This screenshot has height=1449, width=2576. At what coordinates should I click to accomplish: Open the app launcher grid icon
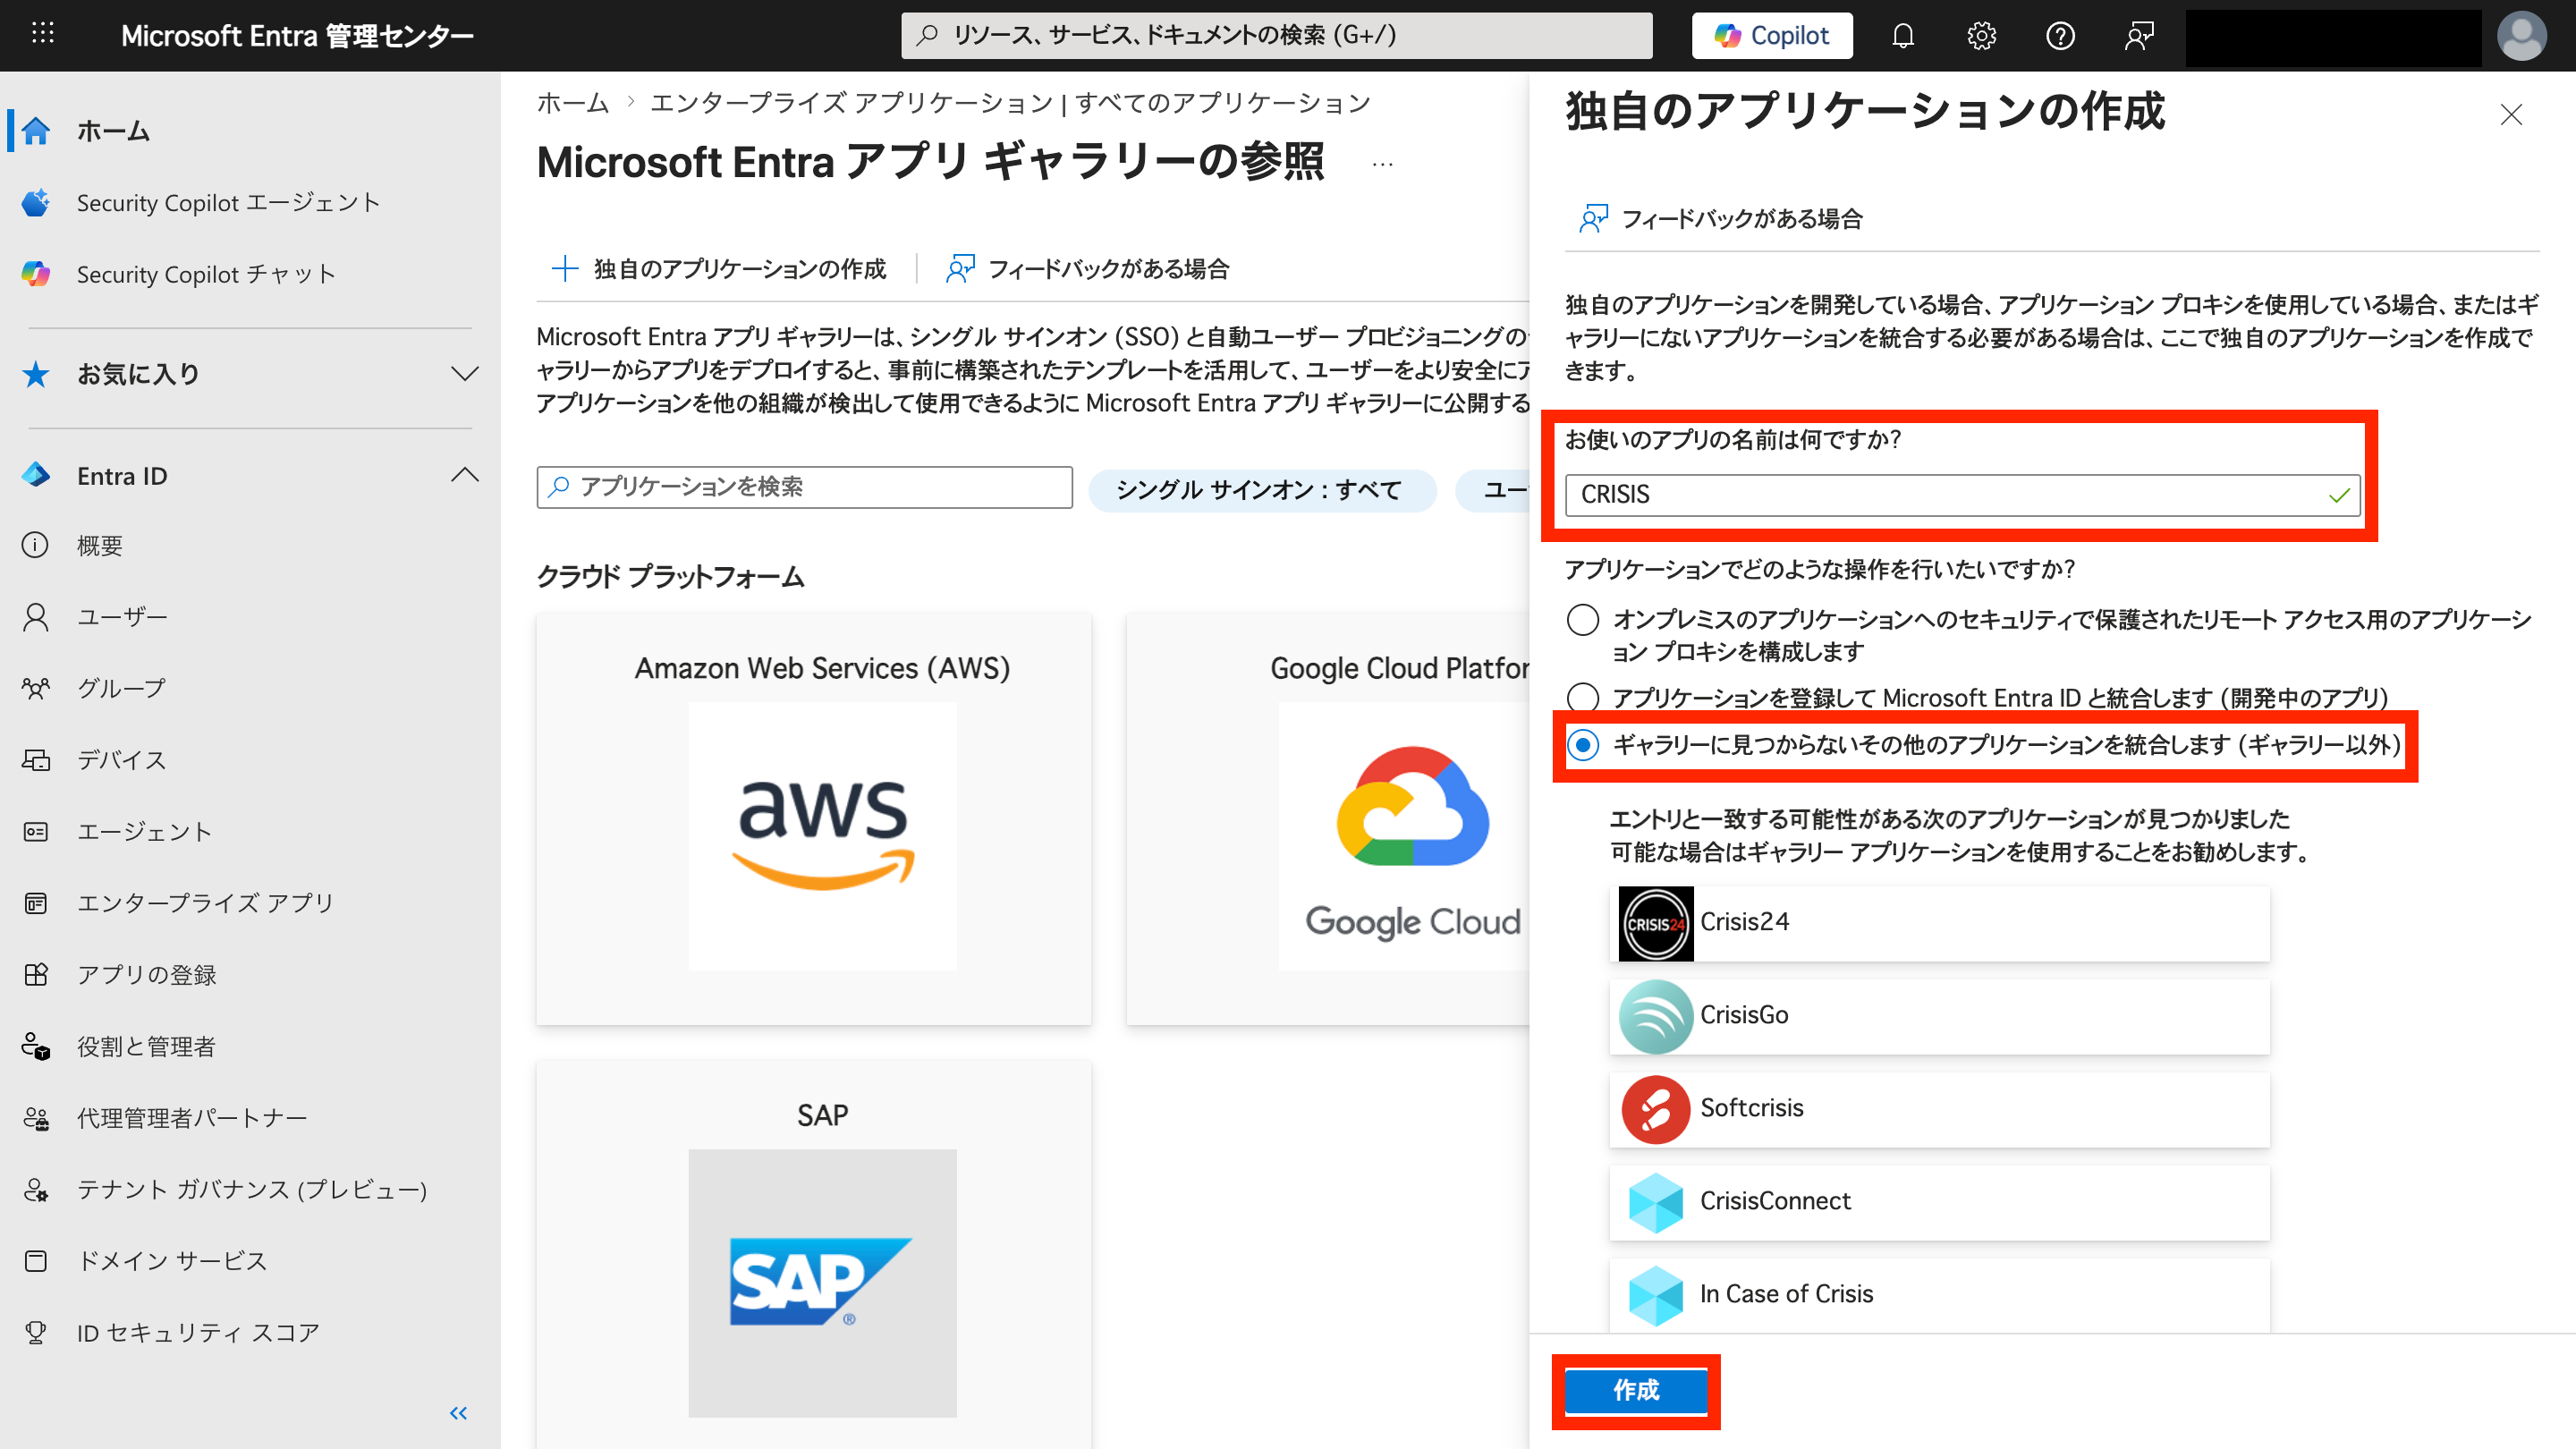click(x=43, y=34)
